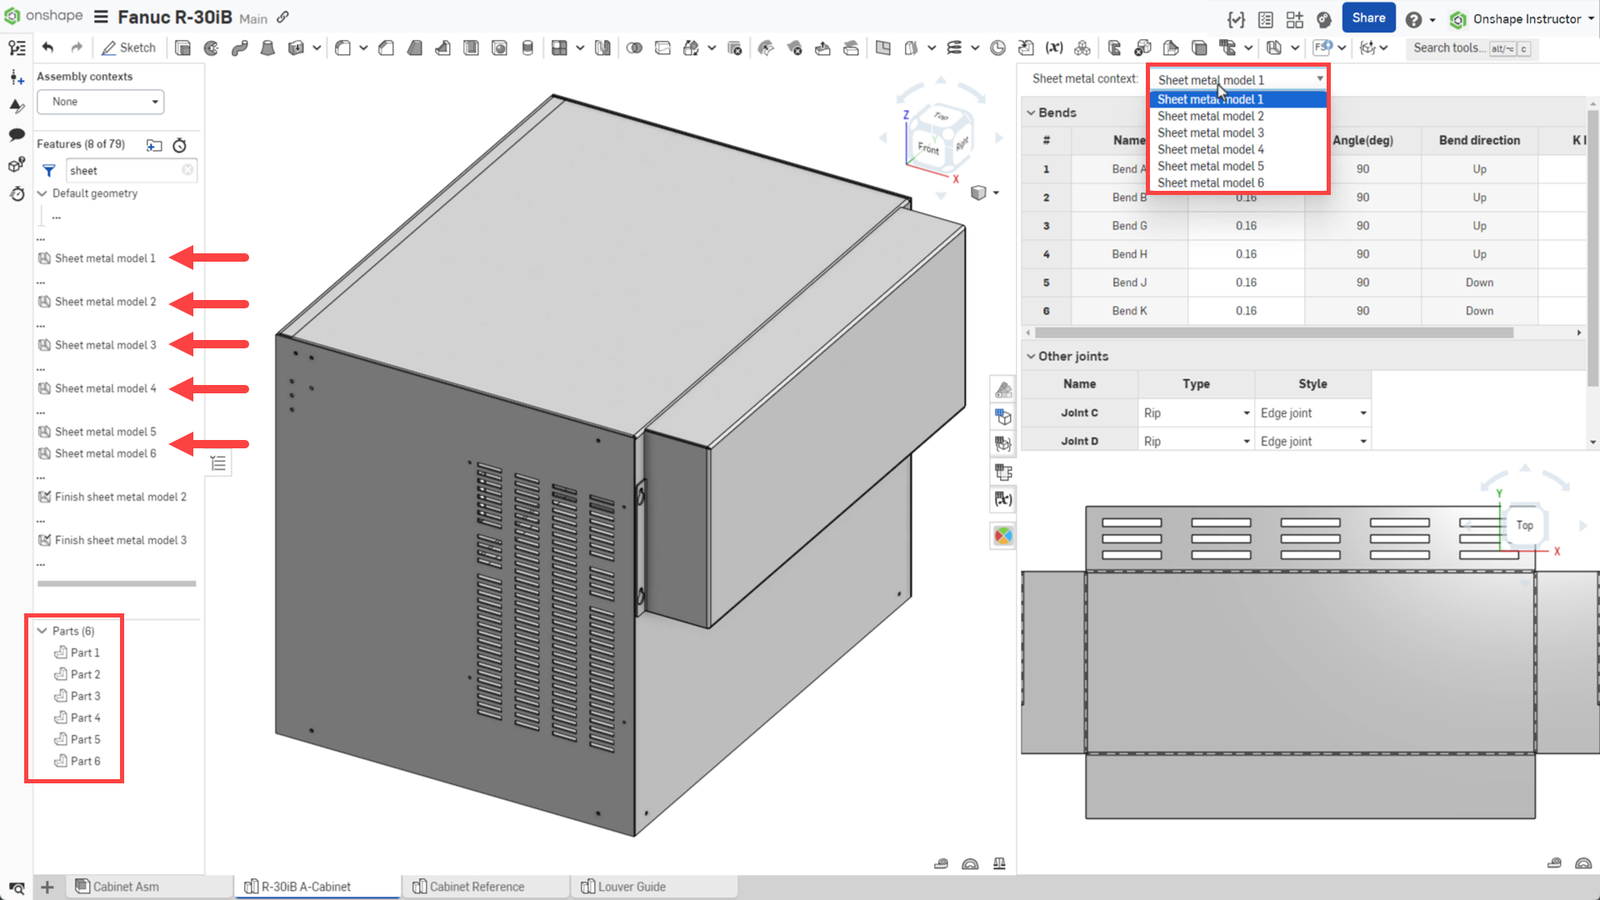Click the Share button

coord(1368,18)
